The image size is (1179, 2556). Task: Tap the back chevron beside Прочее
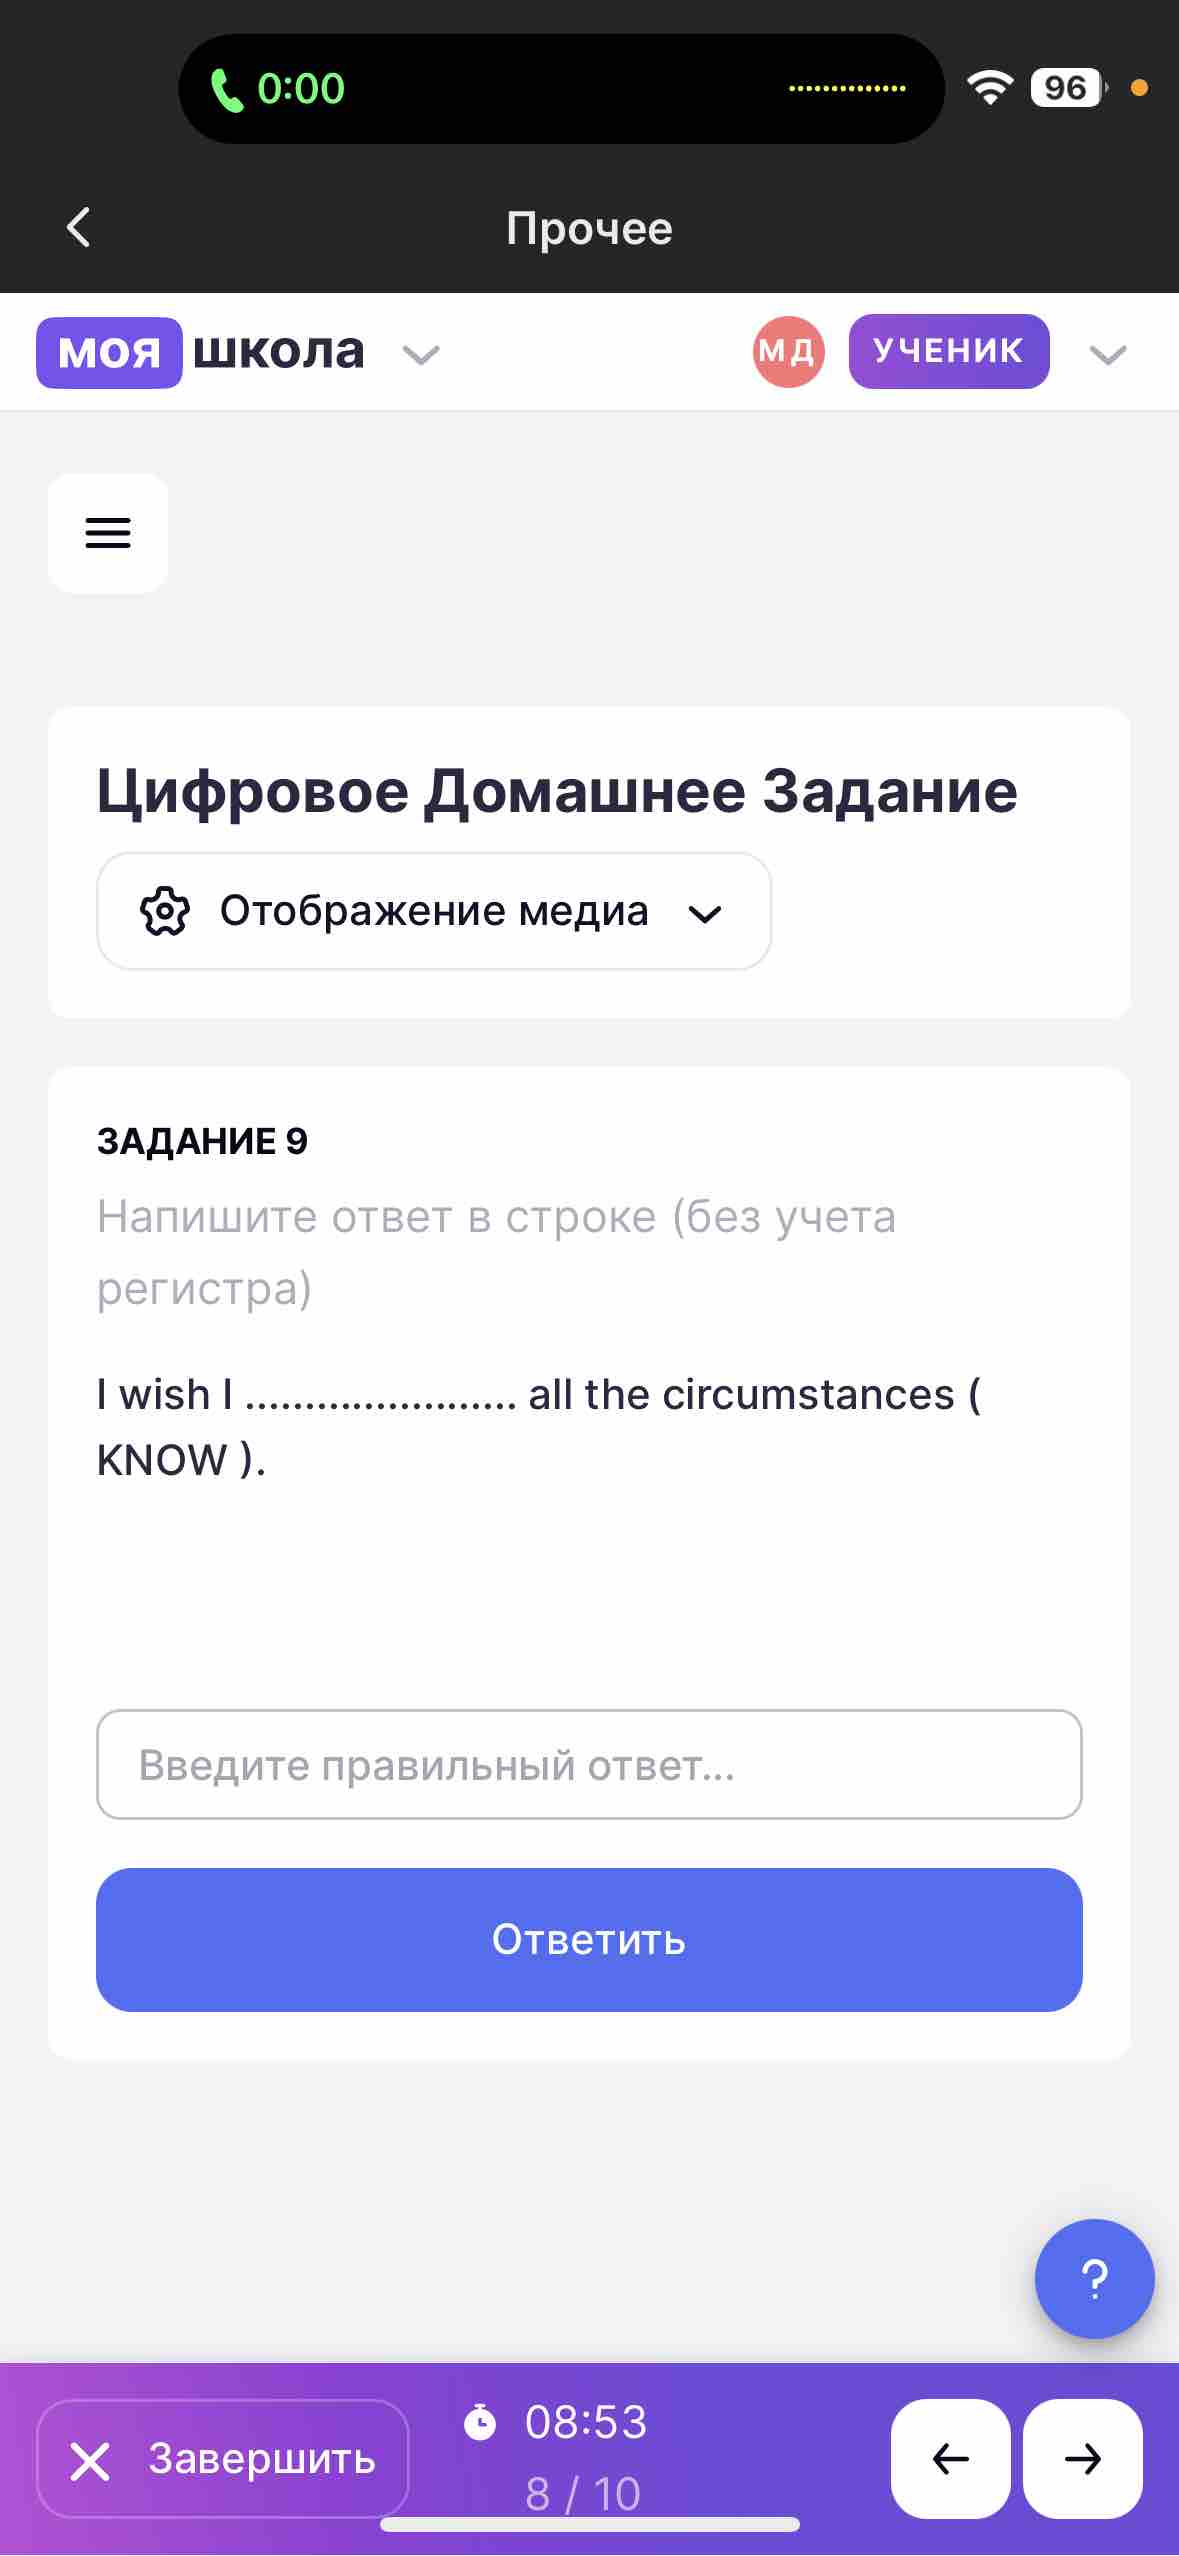pos(79,227)
